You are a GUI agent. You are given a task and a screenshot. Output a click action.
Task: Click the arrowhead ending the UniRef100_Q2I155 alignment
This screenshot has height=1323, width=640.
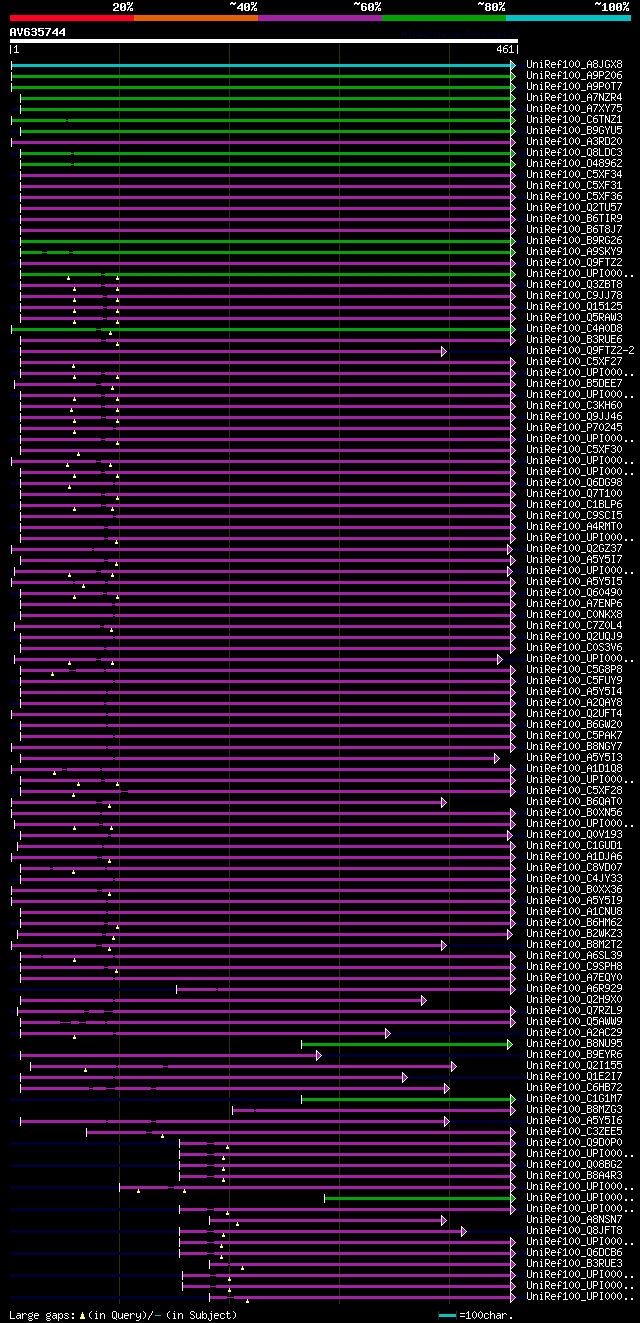coord(453,1065)
